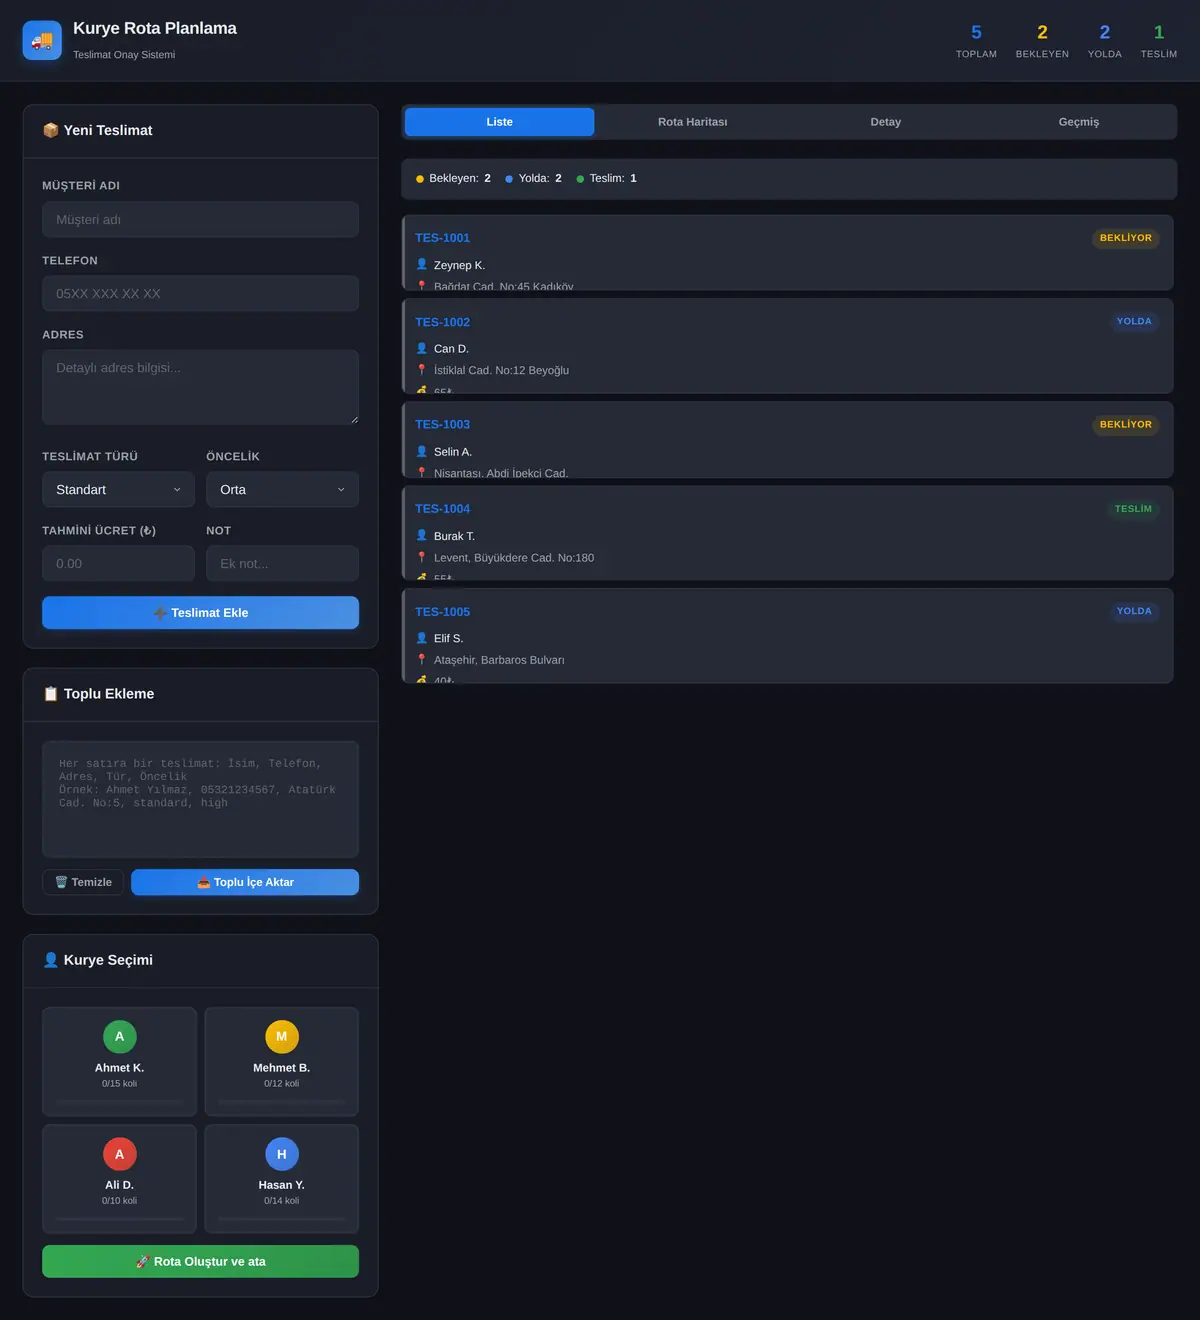Click the person icon next to Selin A.

422,452
